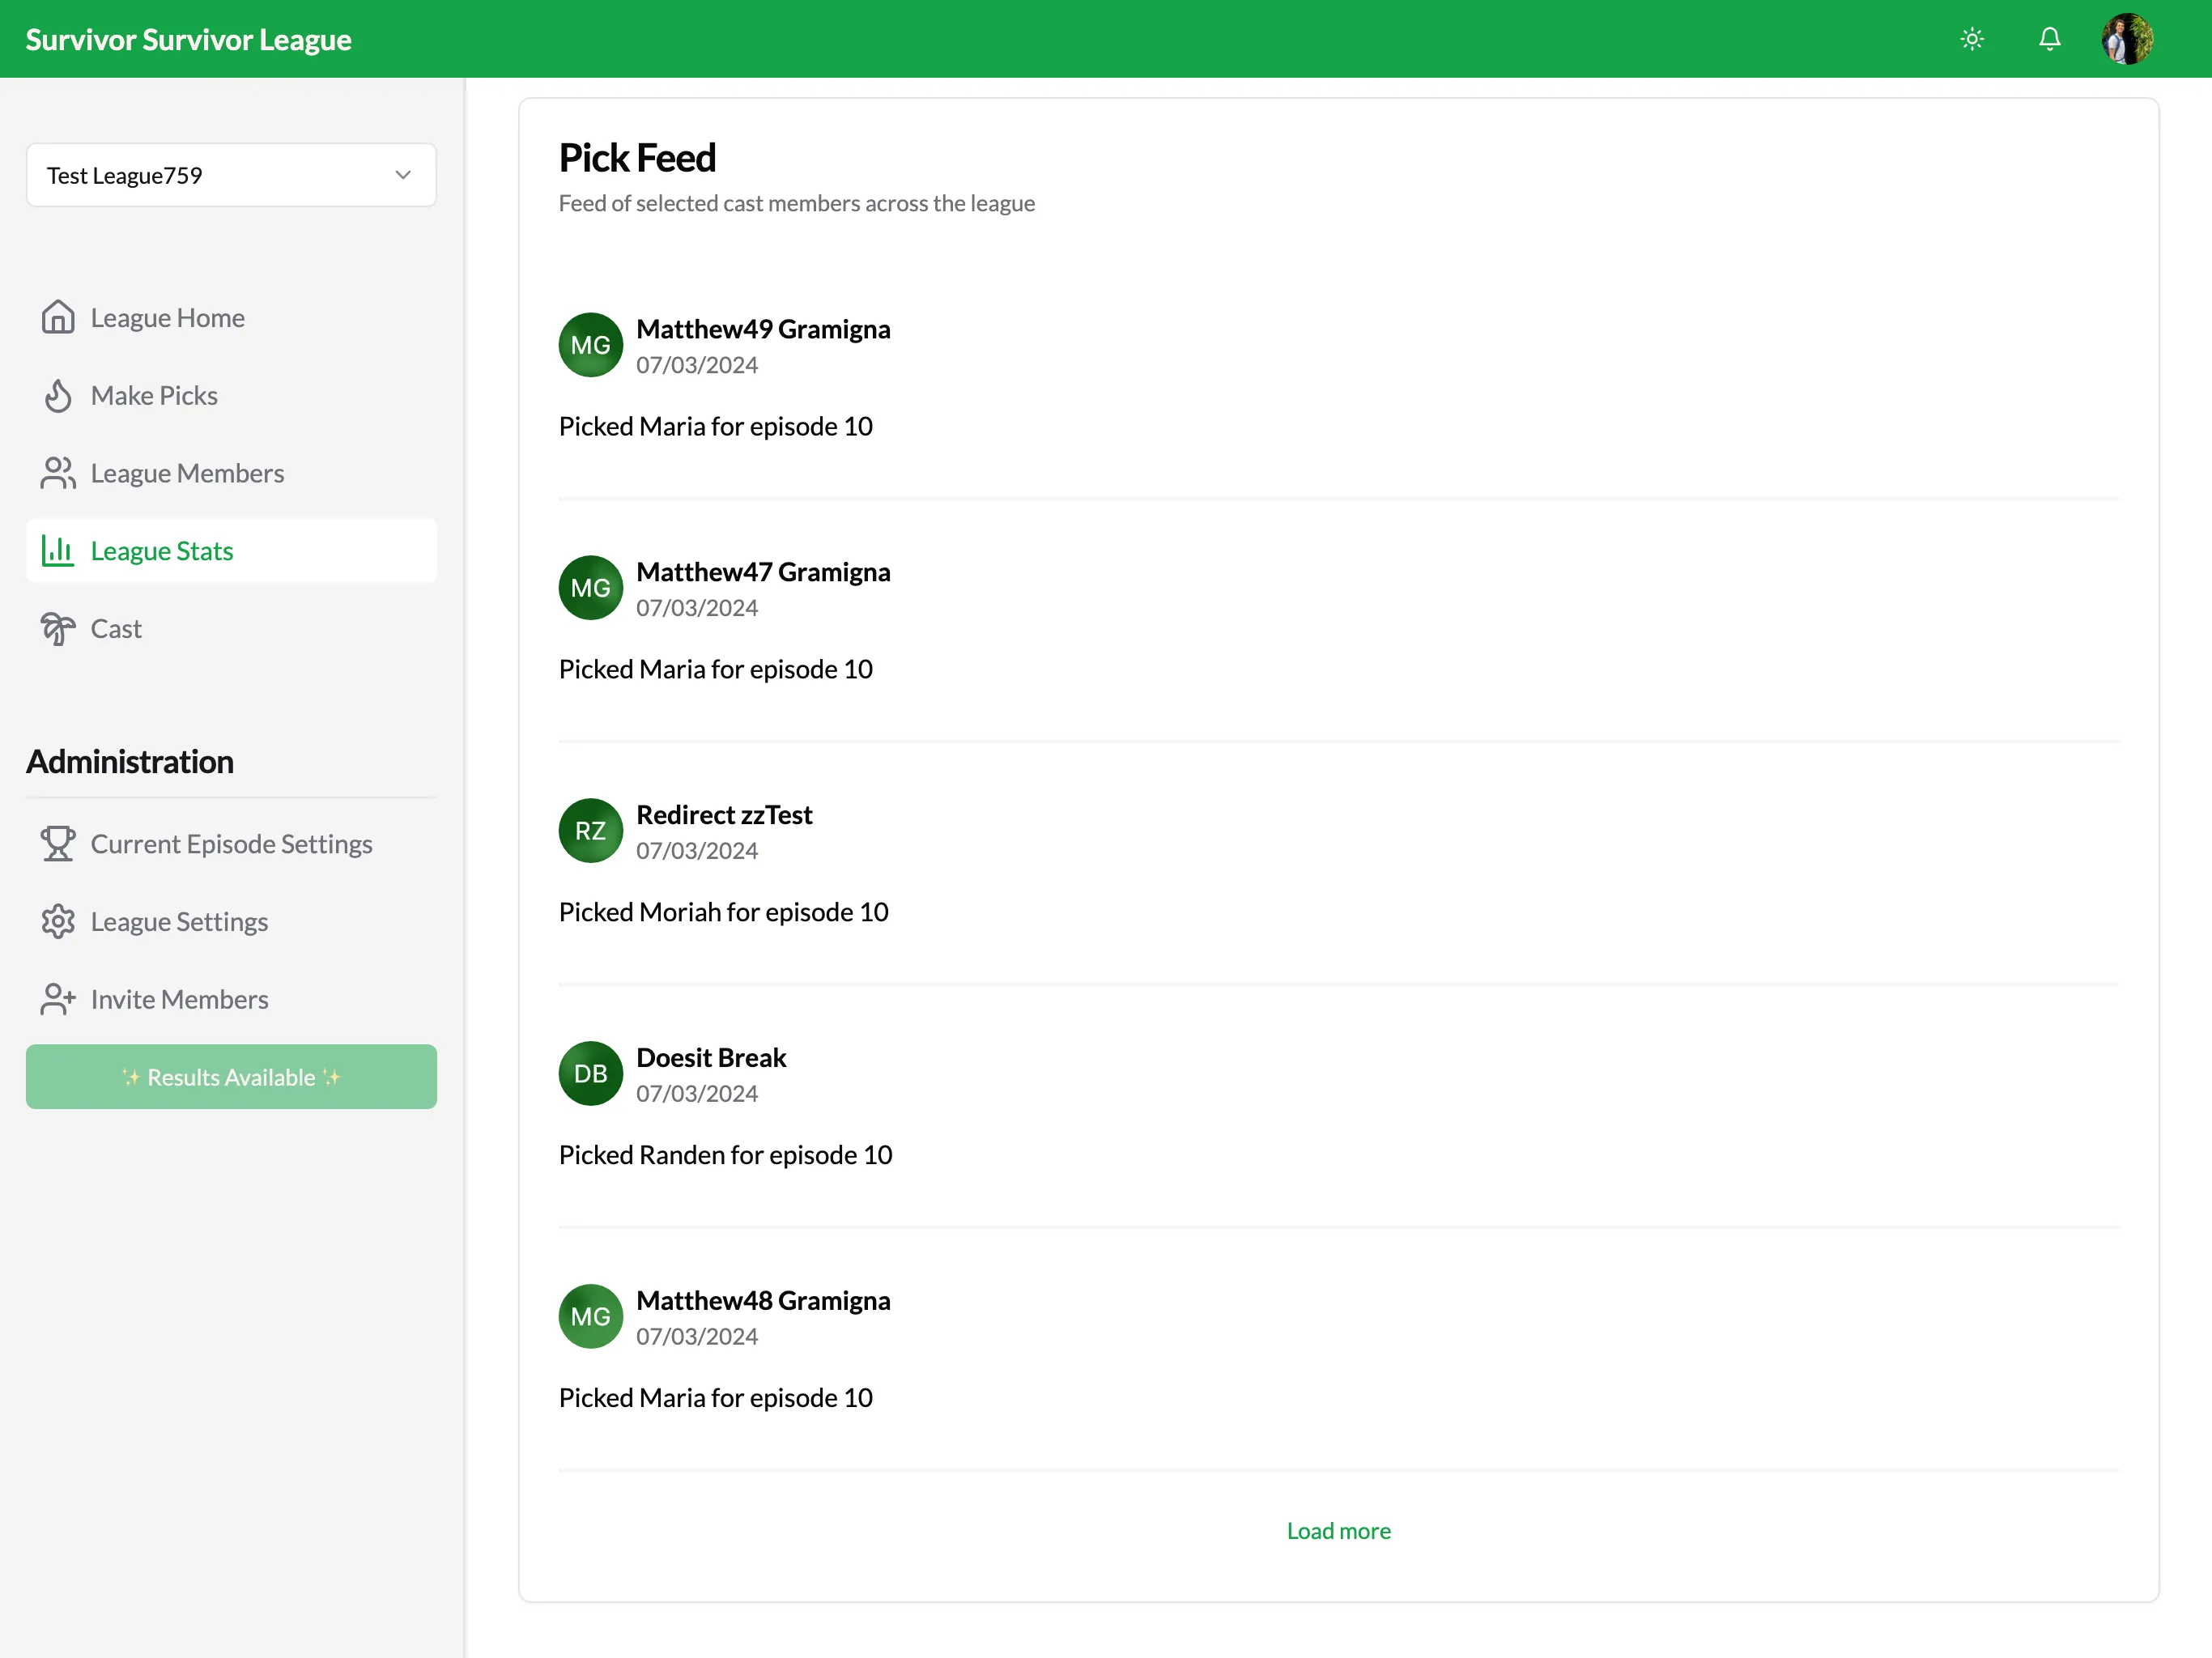Scroll down the pick feed list

(x=1339, y=1529)
